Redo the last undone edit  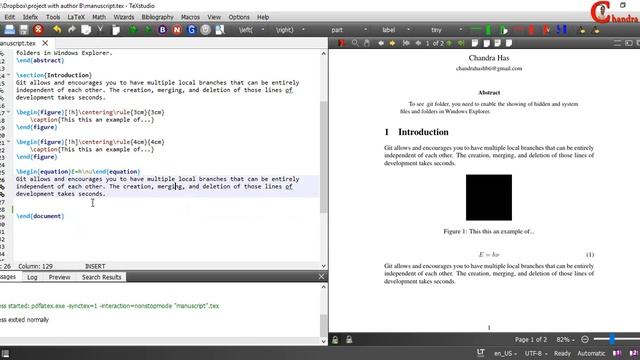point(71,30)
